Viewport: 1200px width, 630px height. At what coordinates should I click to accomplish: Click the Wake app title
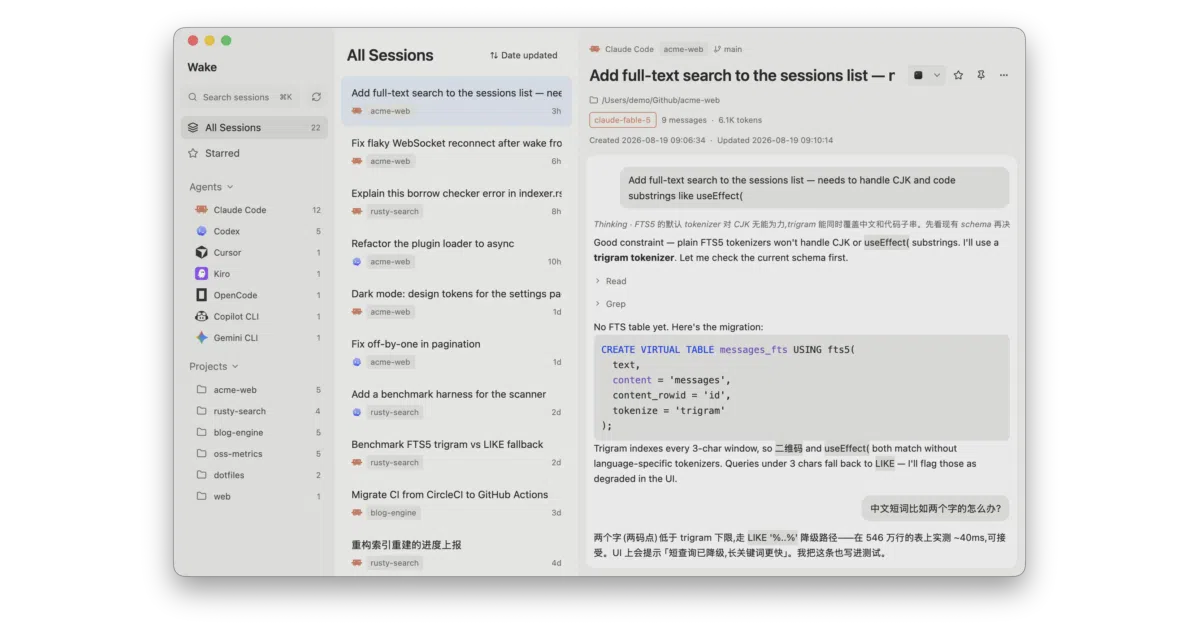pos(202,67)
